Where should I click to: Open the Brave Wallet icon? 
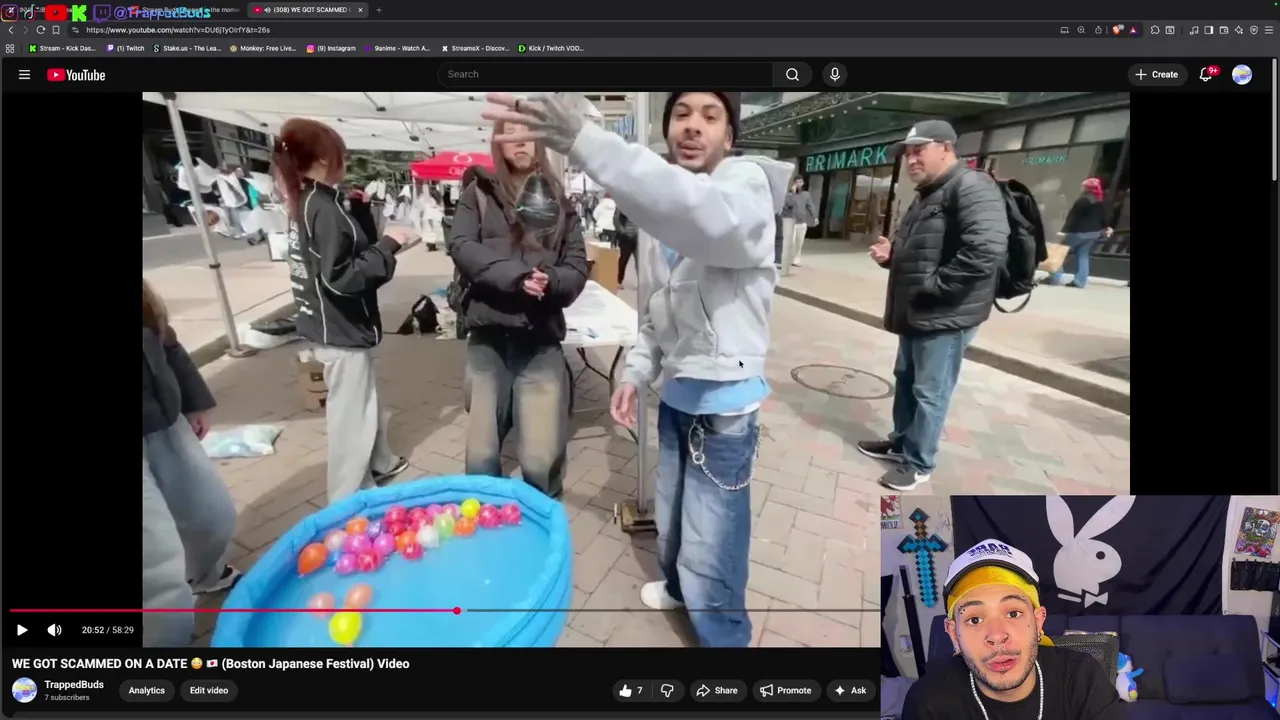pyautogui.click(x=1223, y=30)
